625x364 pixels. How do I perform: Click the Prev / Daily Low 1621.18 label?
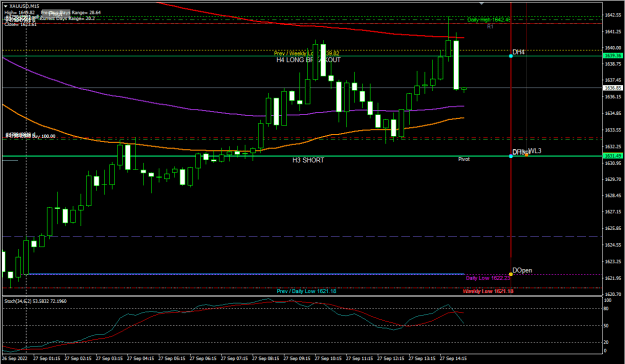point(307,291)
